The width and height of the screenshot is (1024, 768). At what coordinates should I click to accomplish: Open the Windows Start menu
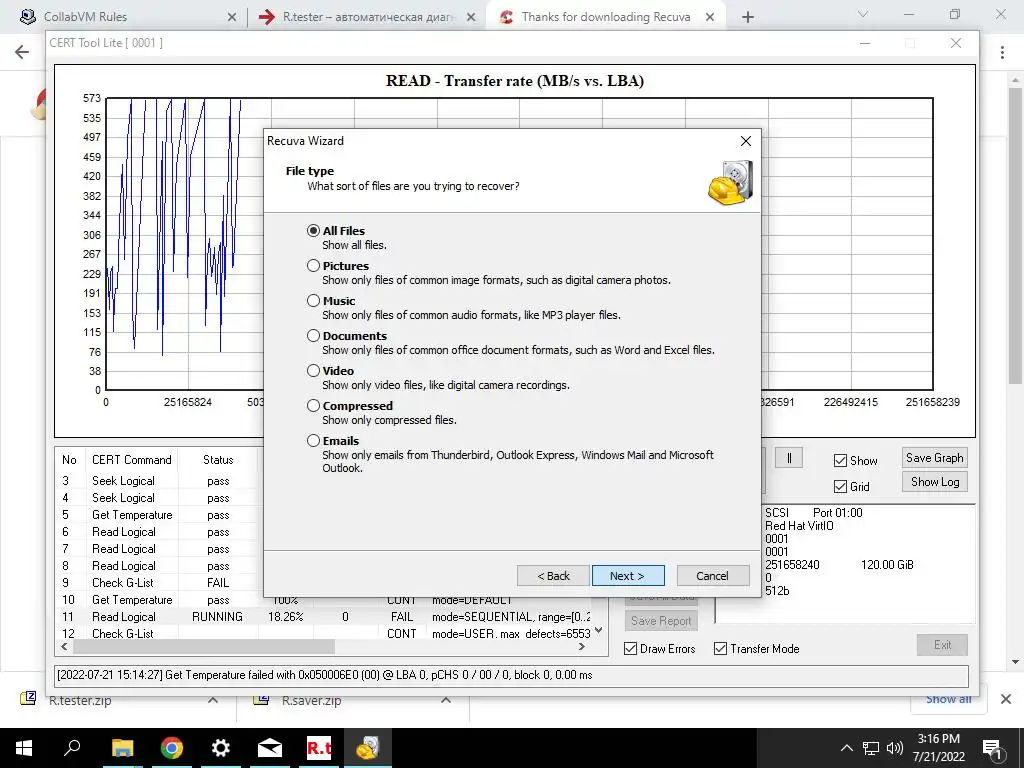pos(24,748)
